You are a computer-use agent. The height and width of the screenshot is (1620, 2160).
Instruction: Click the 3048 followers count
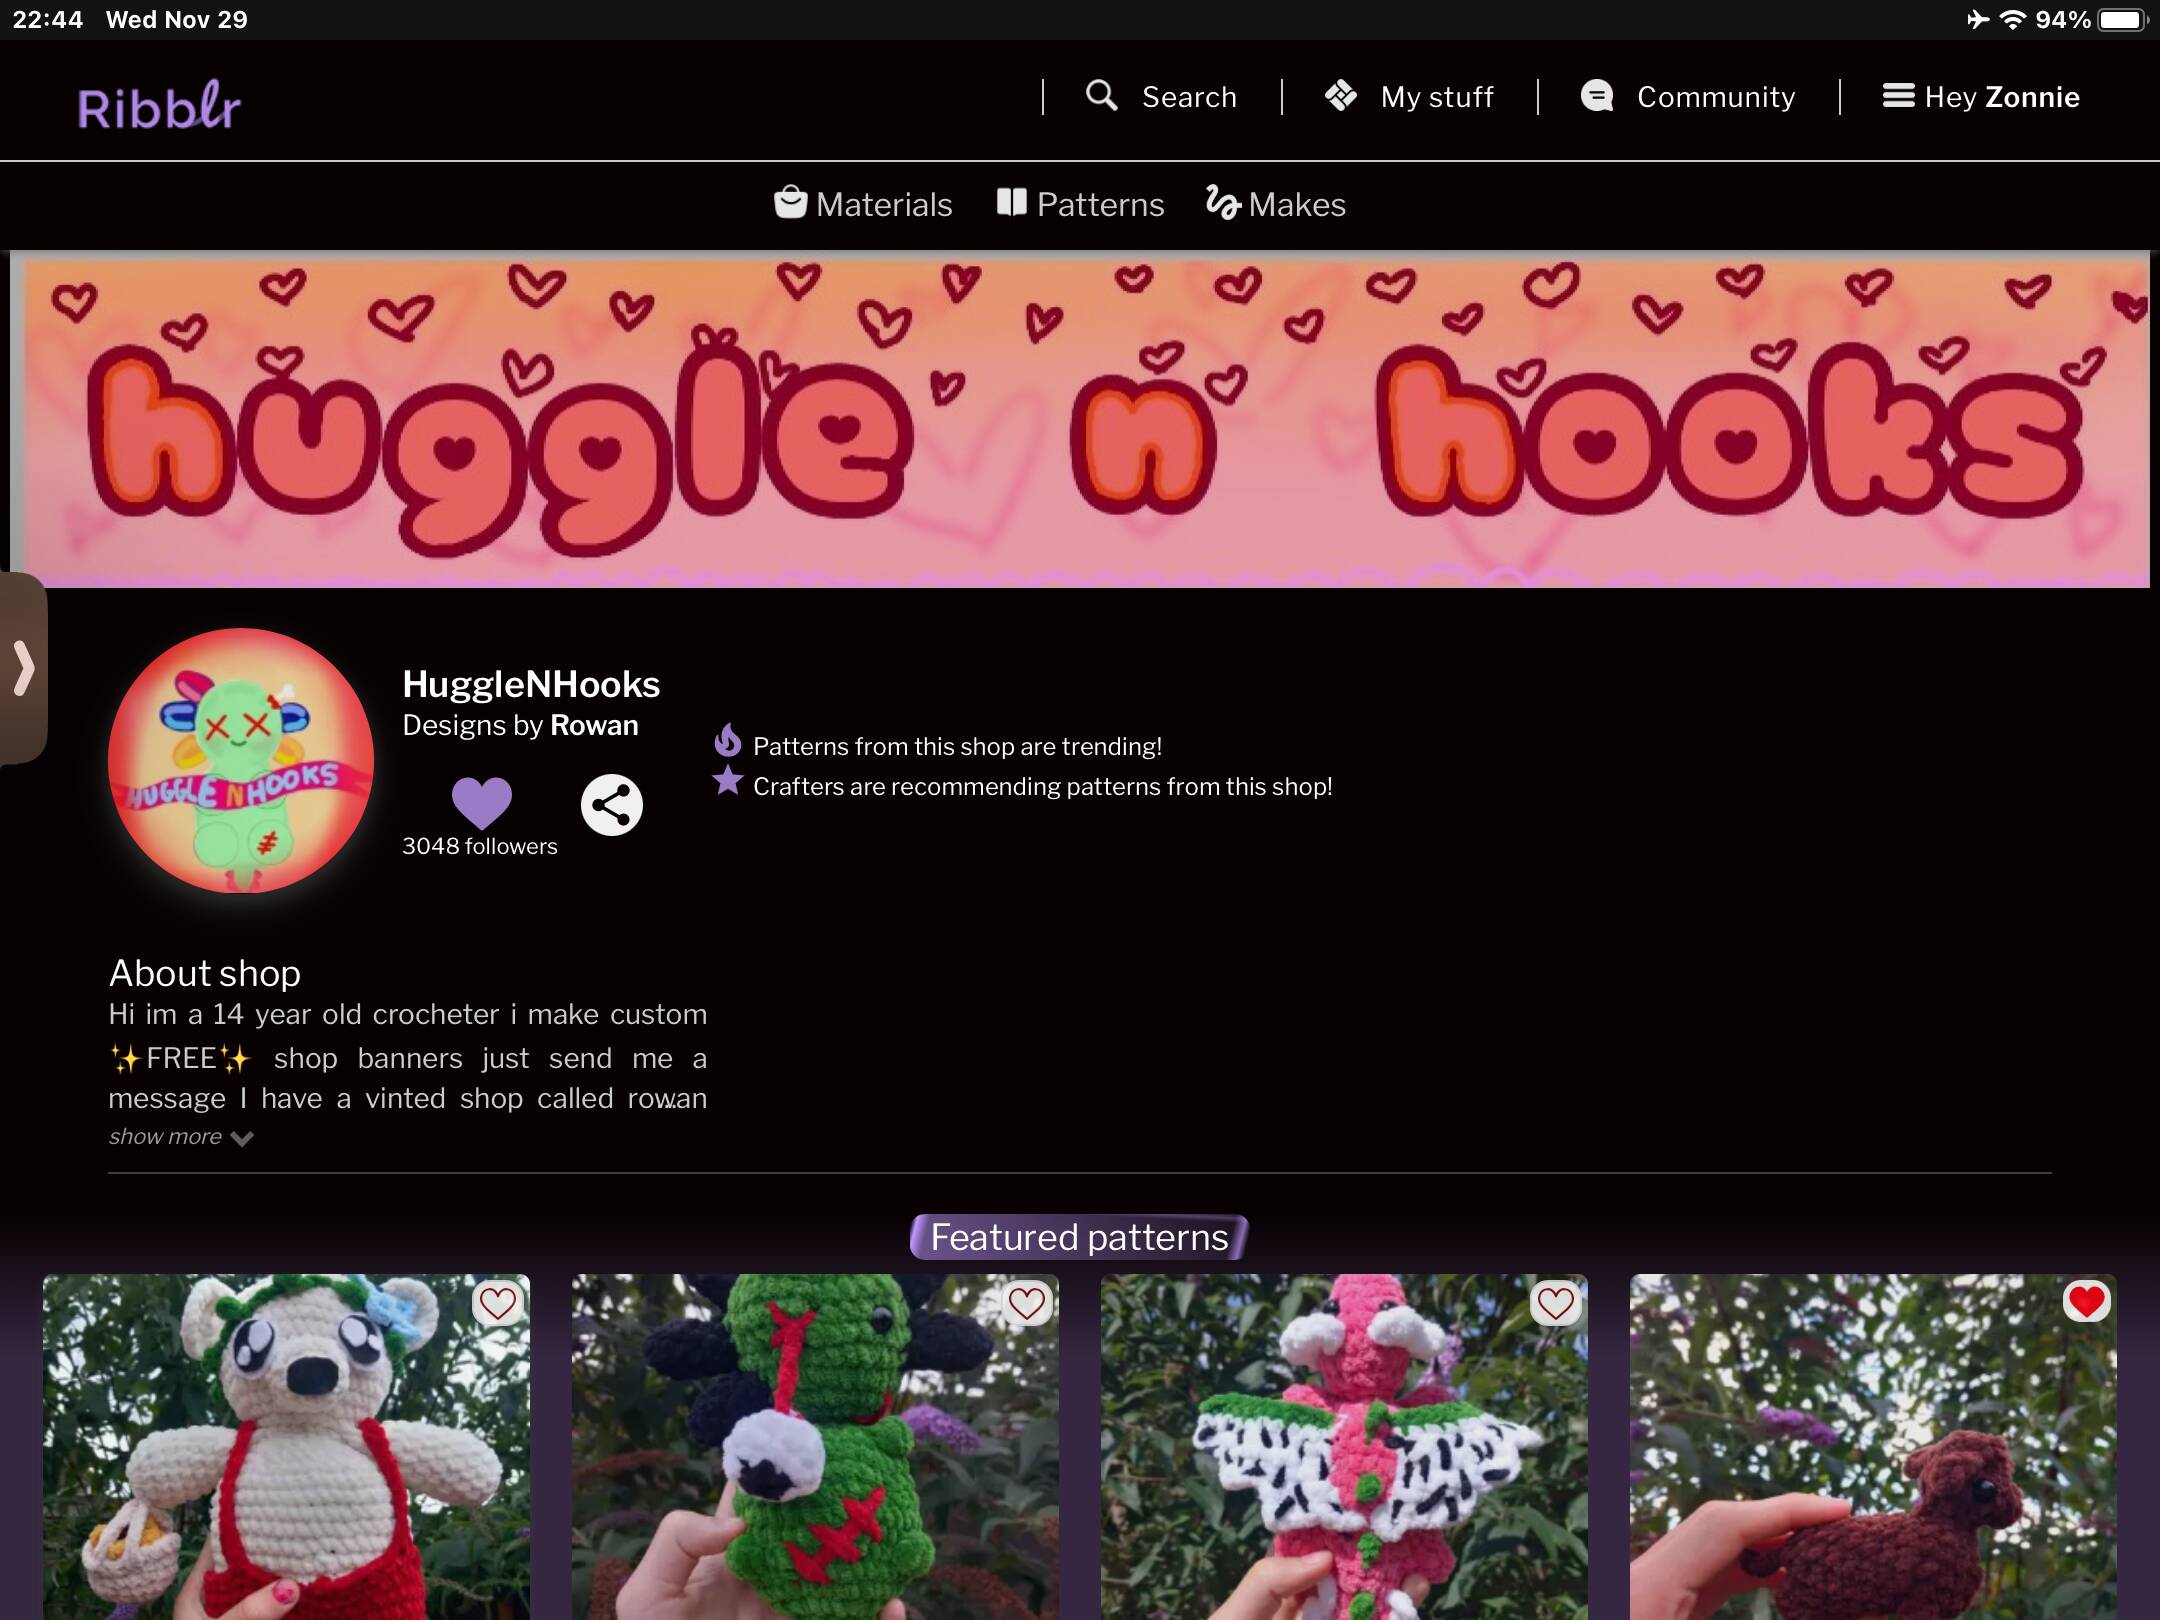coord(479,846)
